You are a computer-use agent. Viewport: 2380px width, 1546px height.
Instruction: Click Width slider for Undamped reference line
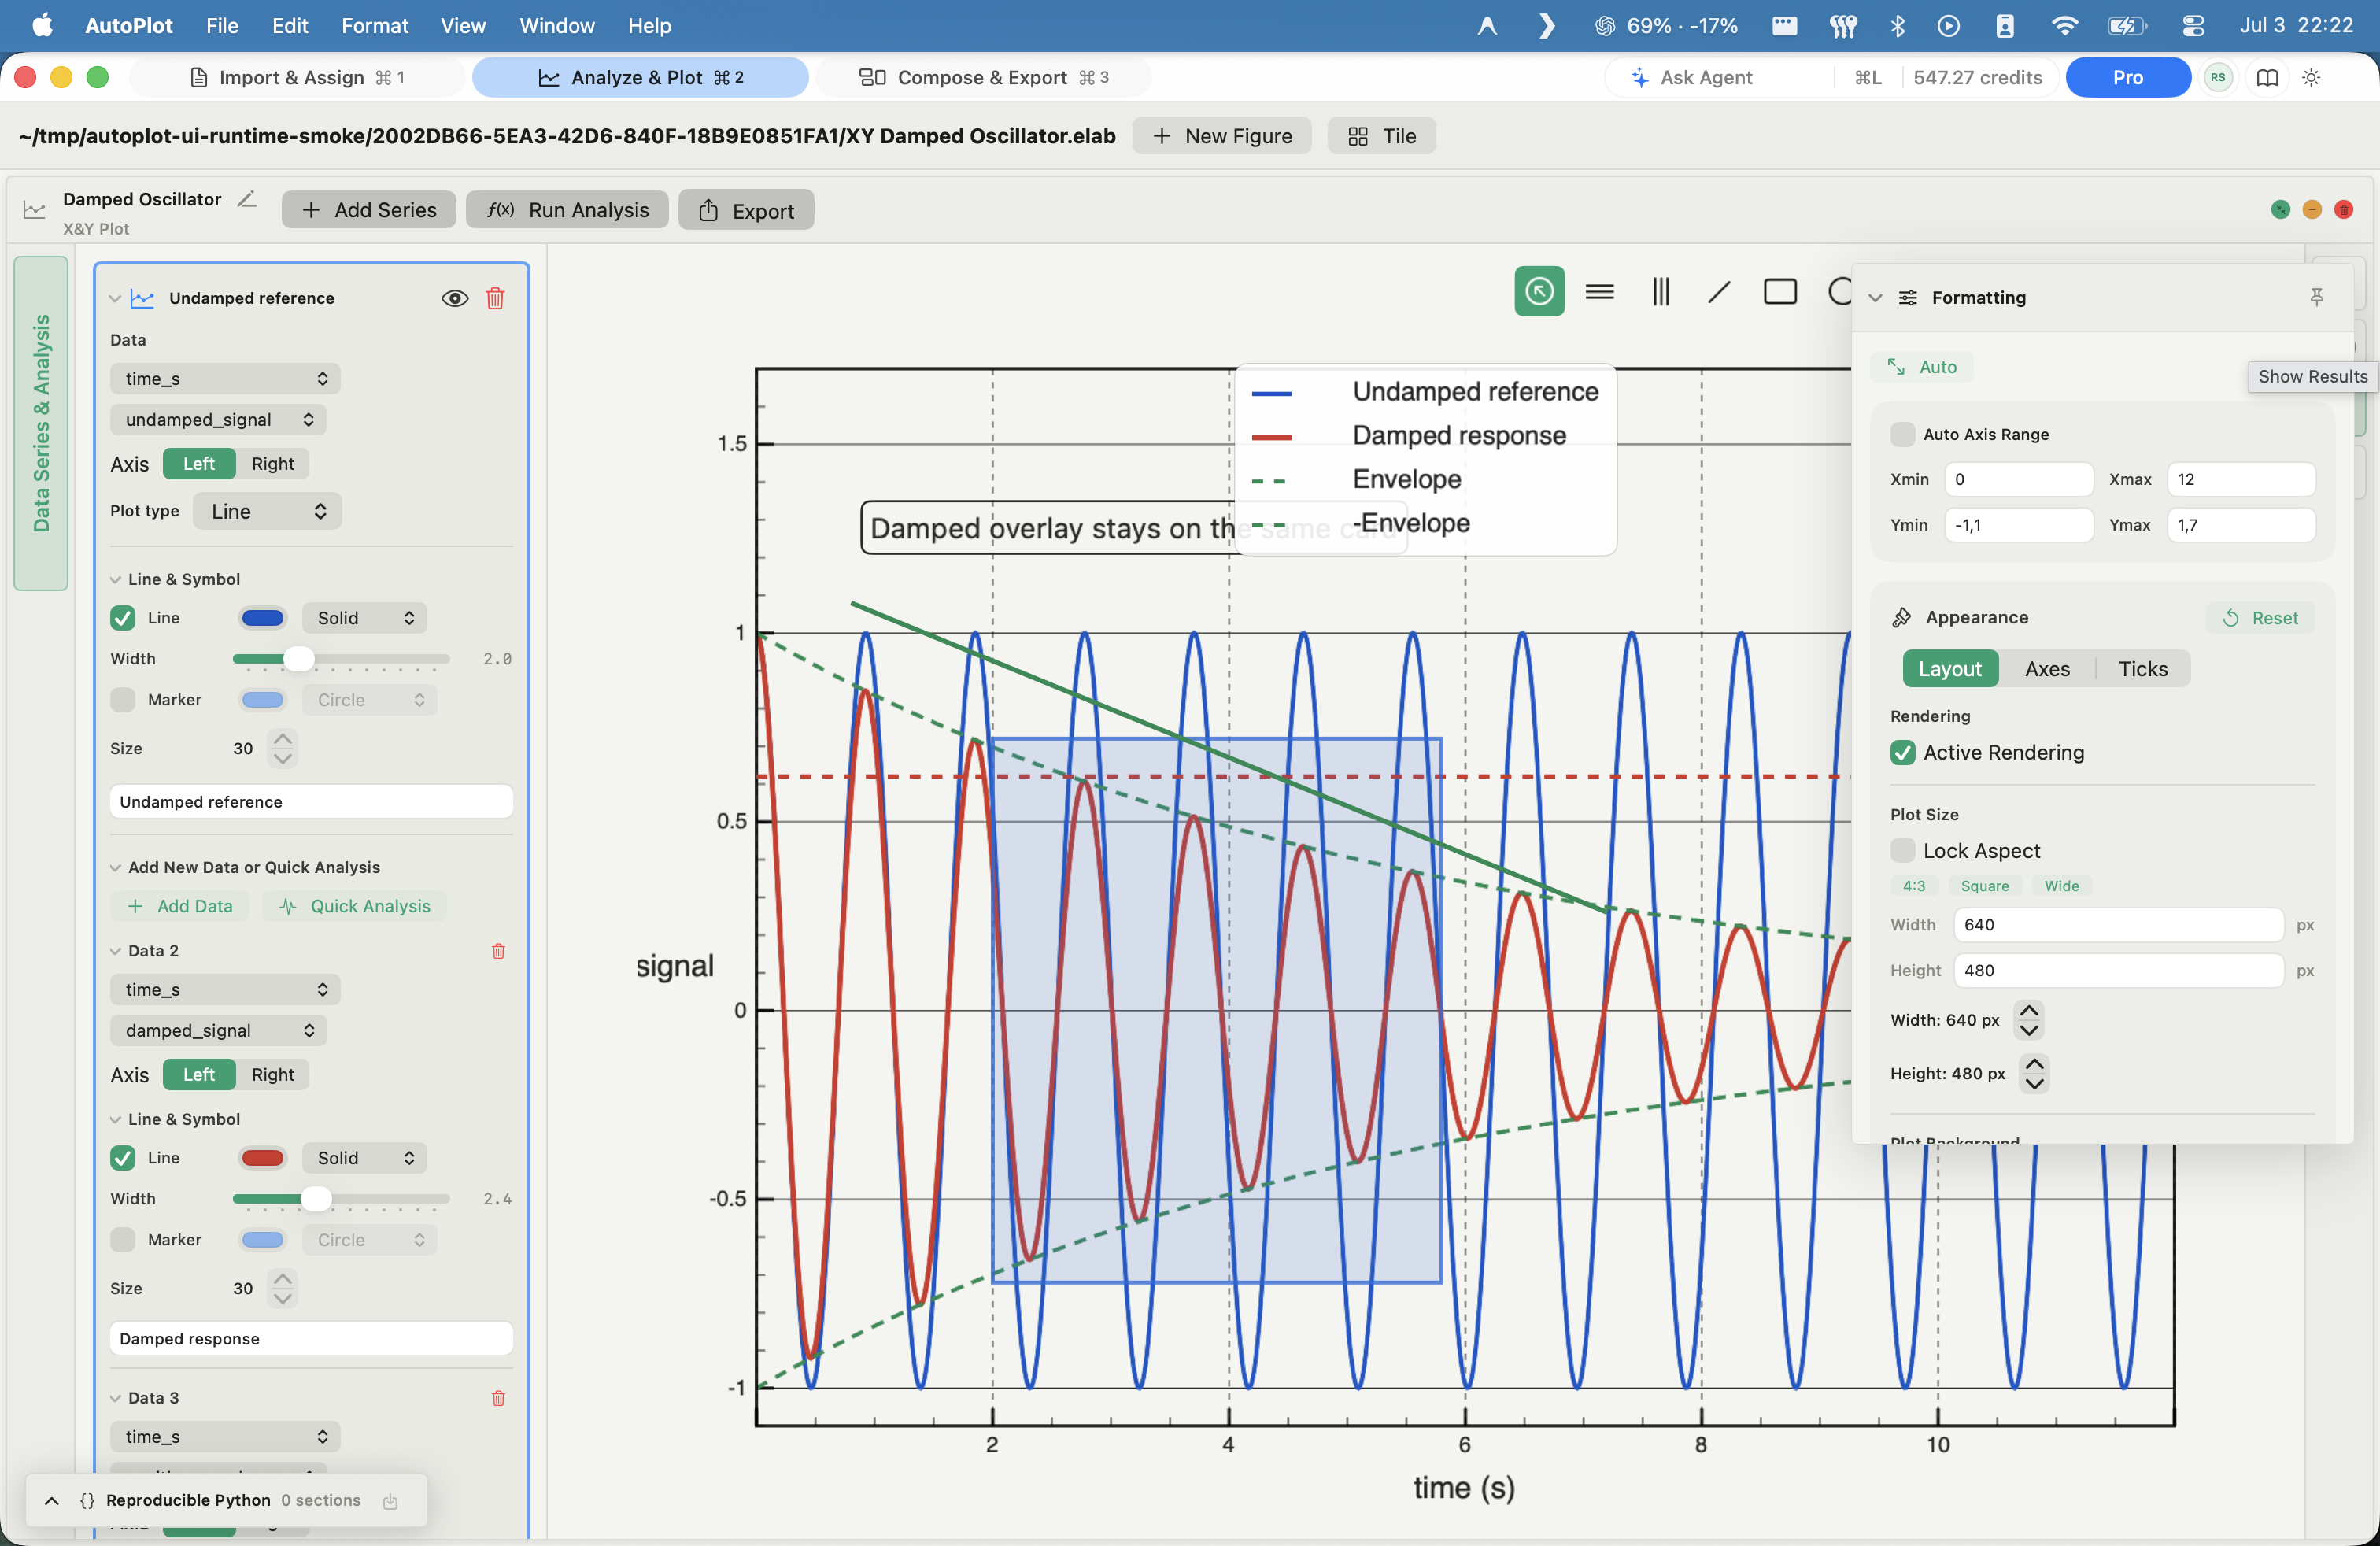click(340, 658)
